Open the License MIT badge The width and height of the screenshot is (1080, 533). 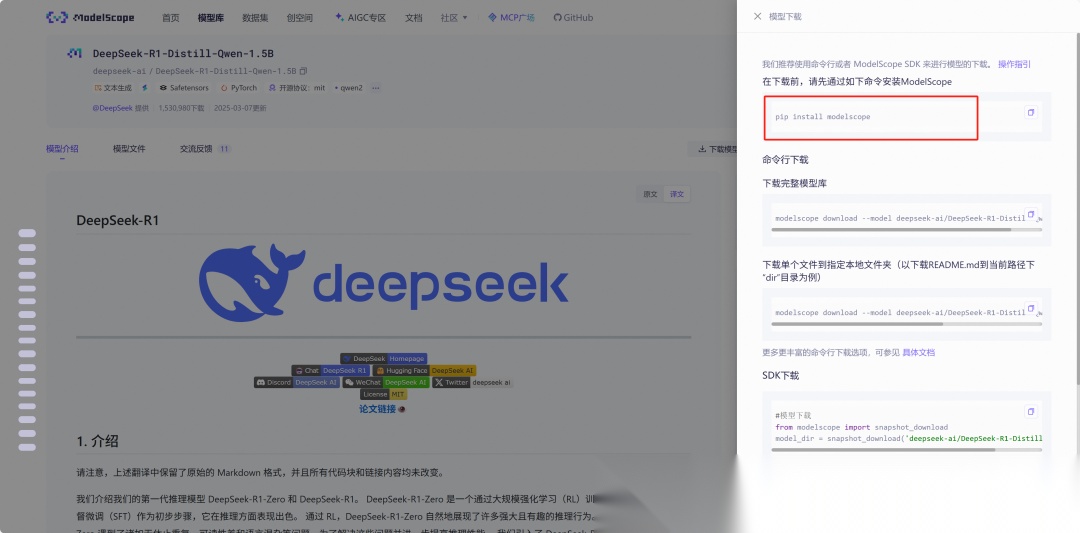(384, 395)
